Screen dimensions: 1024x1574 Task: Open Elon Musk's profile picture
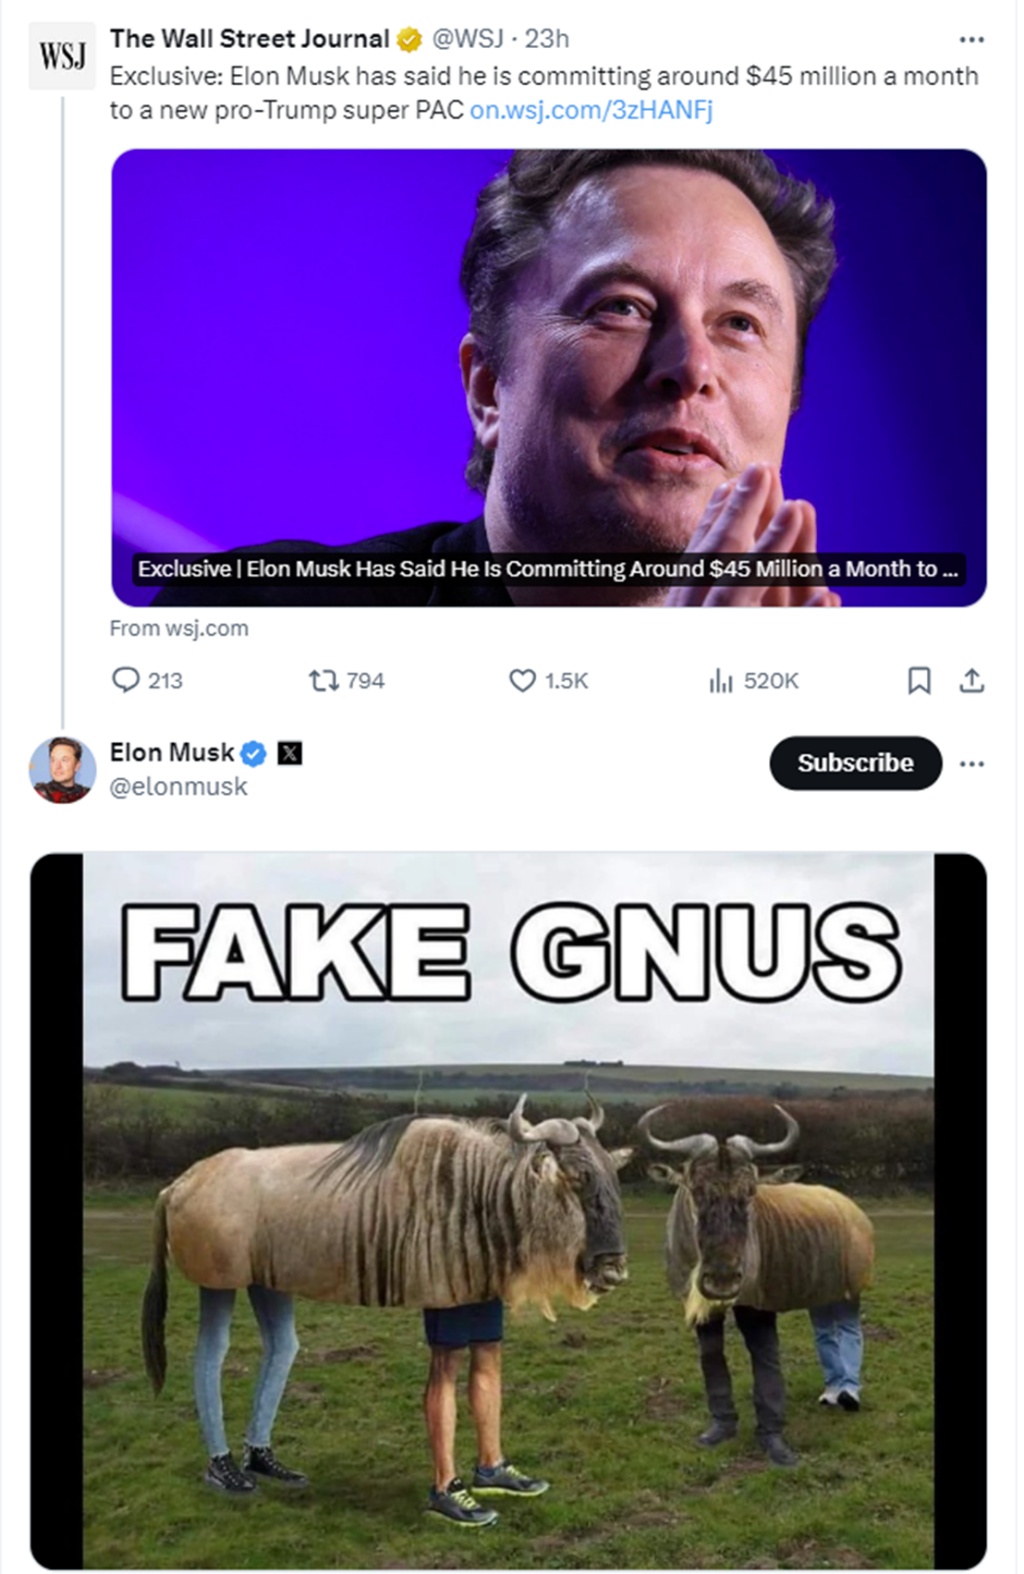62,770
